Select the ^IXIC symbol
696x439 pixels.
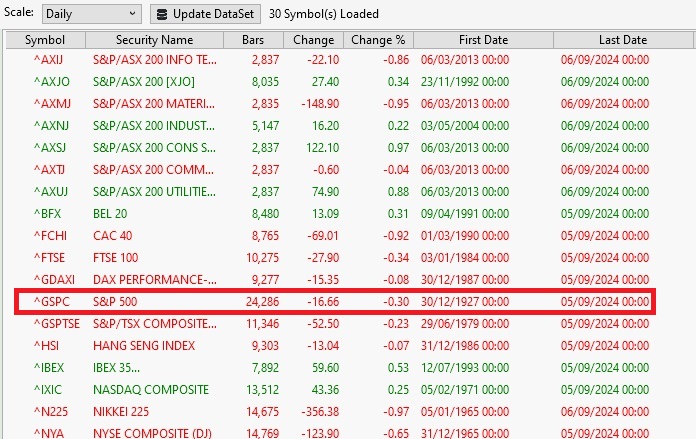(47, 390)
